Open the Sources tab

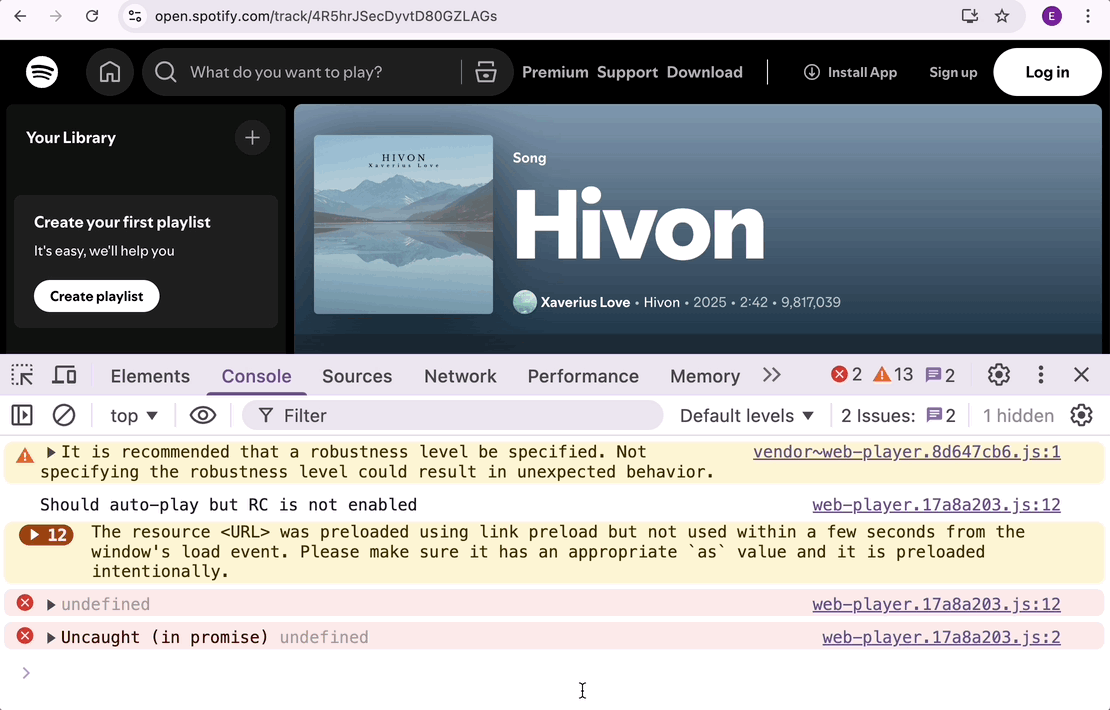357,376
